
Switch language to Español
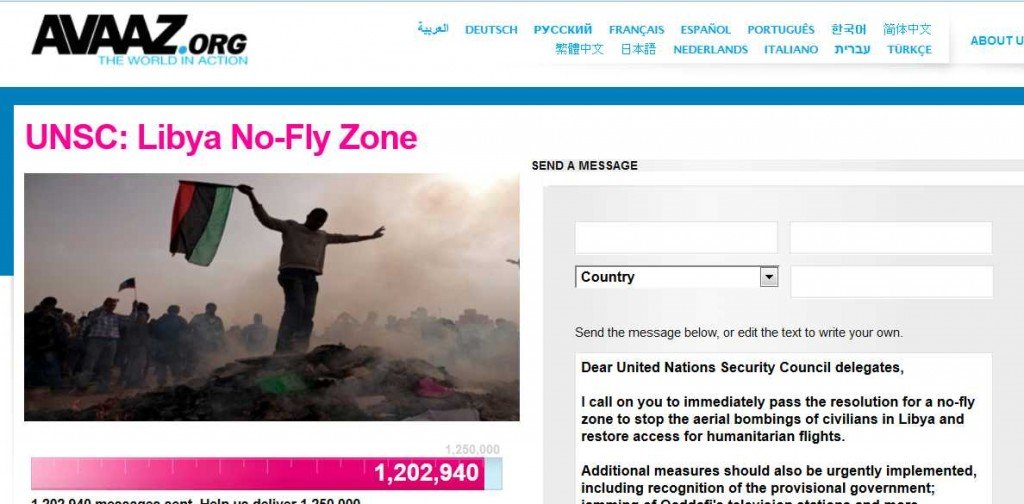706,30
